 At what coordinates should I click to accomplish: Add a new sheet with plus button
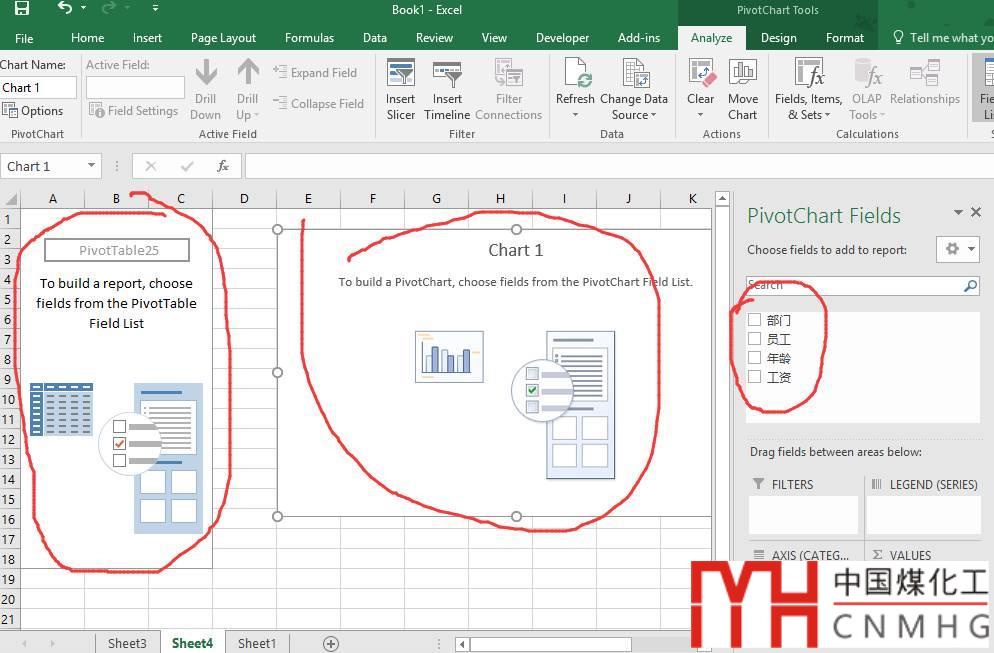[331, 643]
